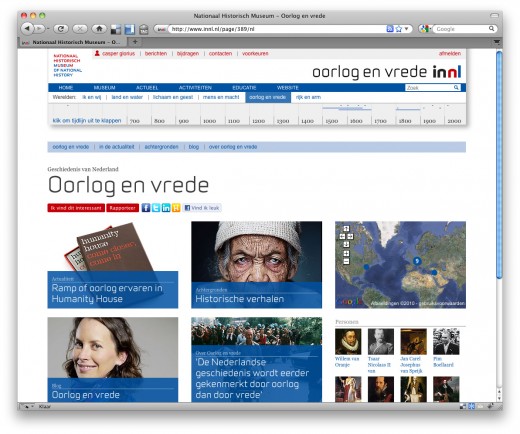The height and width of the screenshot is (434, 520).
Task: Click the Nationaal Historisch Museum logo
Action: [x=67, y=65]
